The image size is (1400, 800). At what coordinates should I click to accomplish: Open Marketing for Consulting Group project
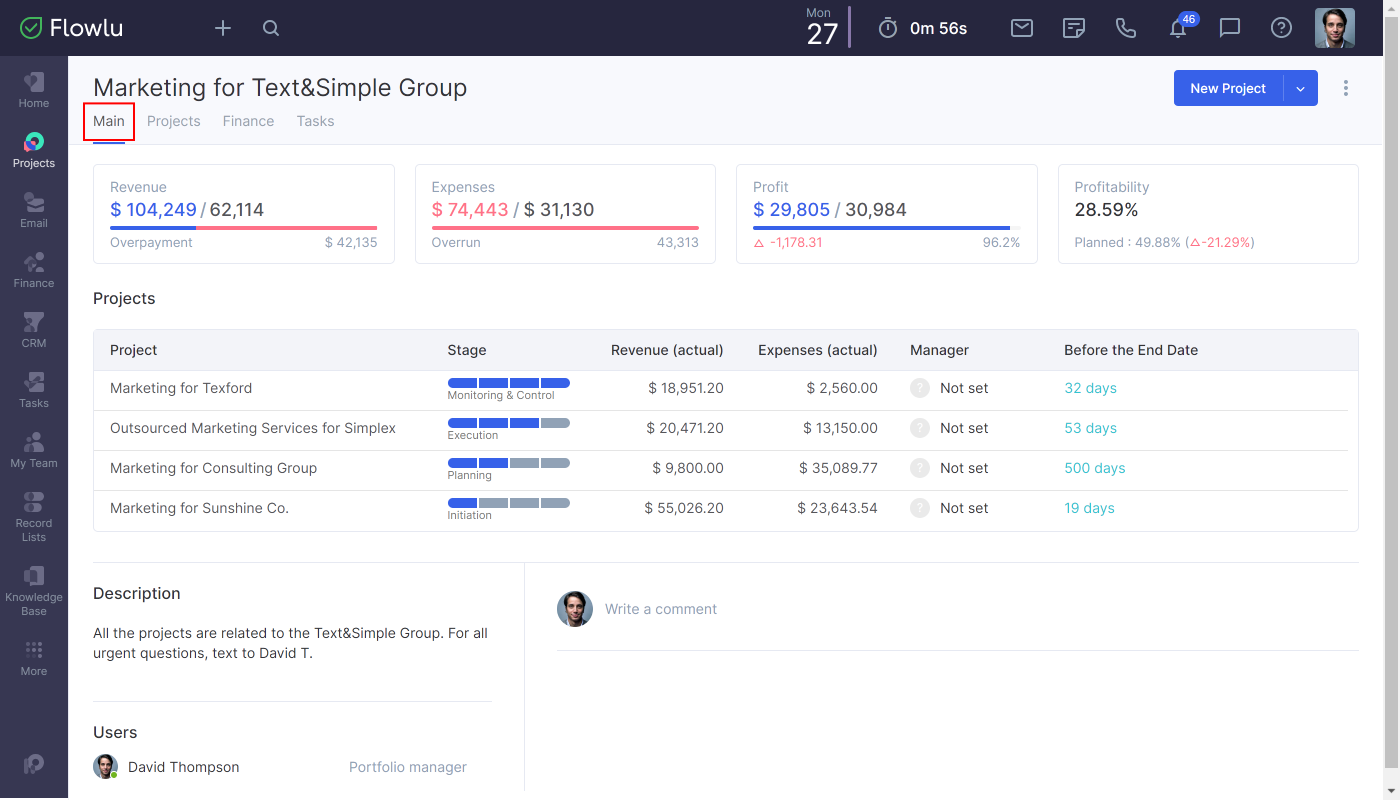tap(213, 468)
